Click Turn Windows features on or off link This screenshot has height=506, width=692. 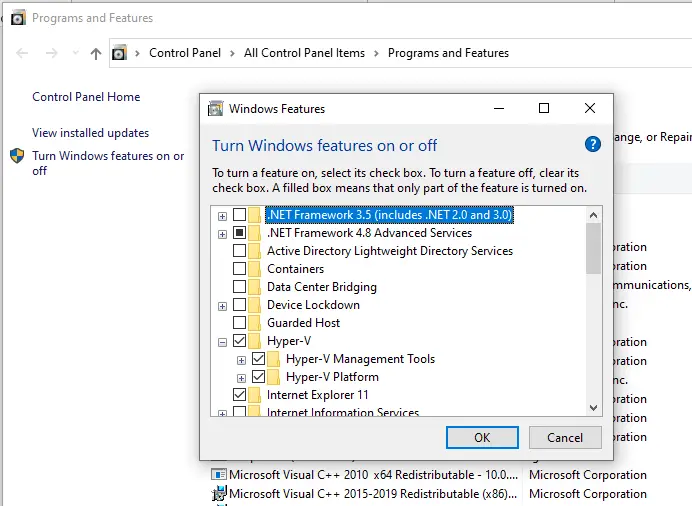tap(108, 163)
